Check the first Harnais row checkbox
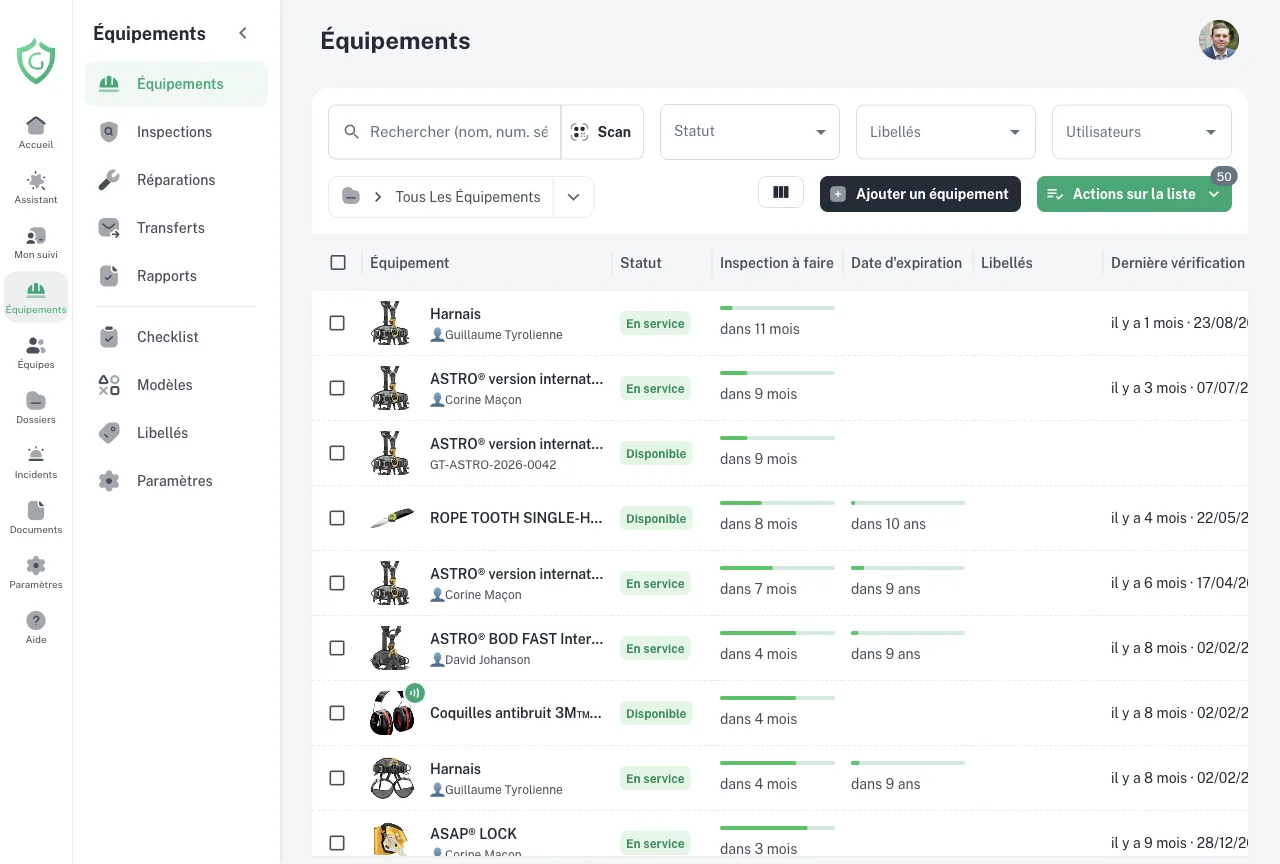Viewport: 1280px width, 864px height. pyautogui.click(x=337, y=323)
